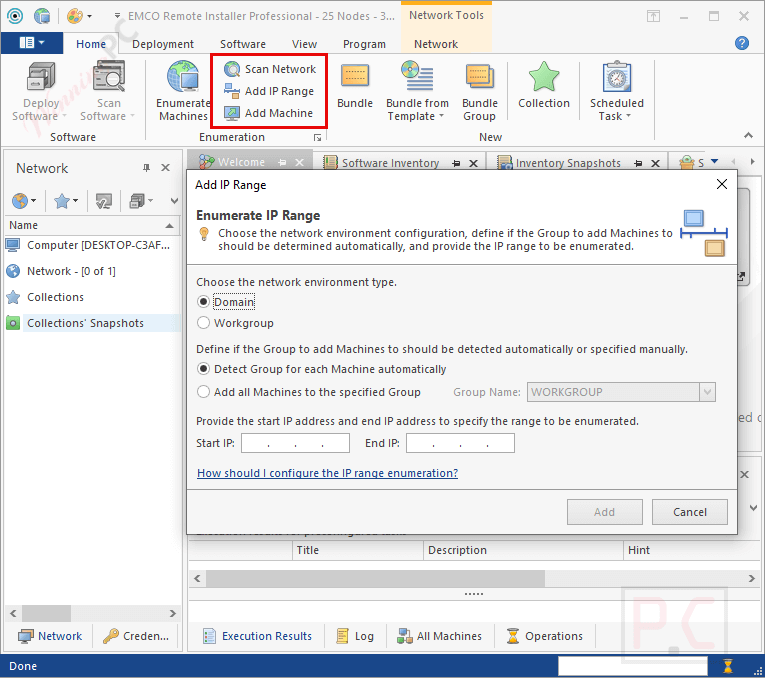Click the results horizontal scrollbar thumb
Viewport: 765px width, 678px height.
tap(375, 578)
